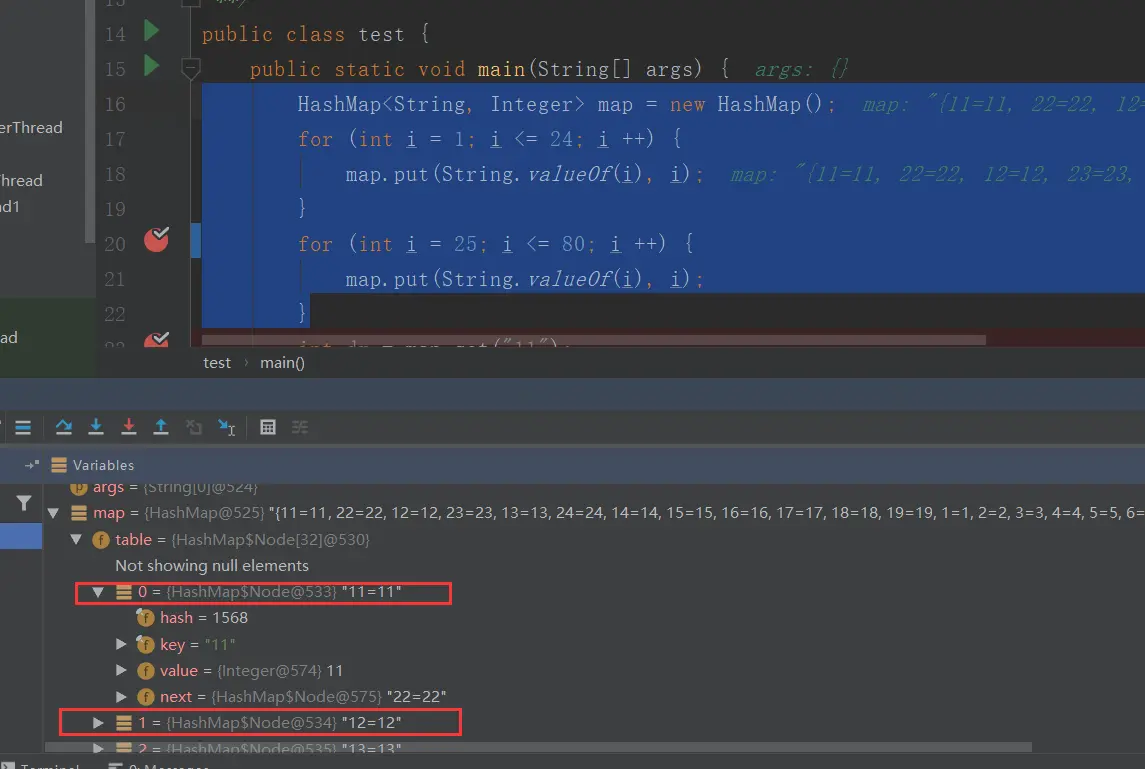This screenshot has height=769, width=1145.
Task: Click the run arrow beside class test
Action: coord(151,31)
